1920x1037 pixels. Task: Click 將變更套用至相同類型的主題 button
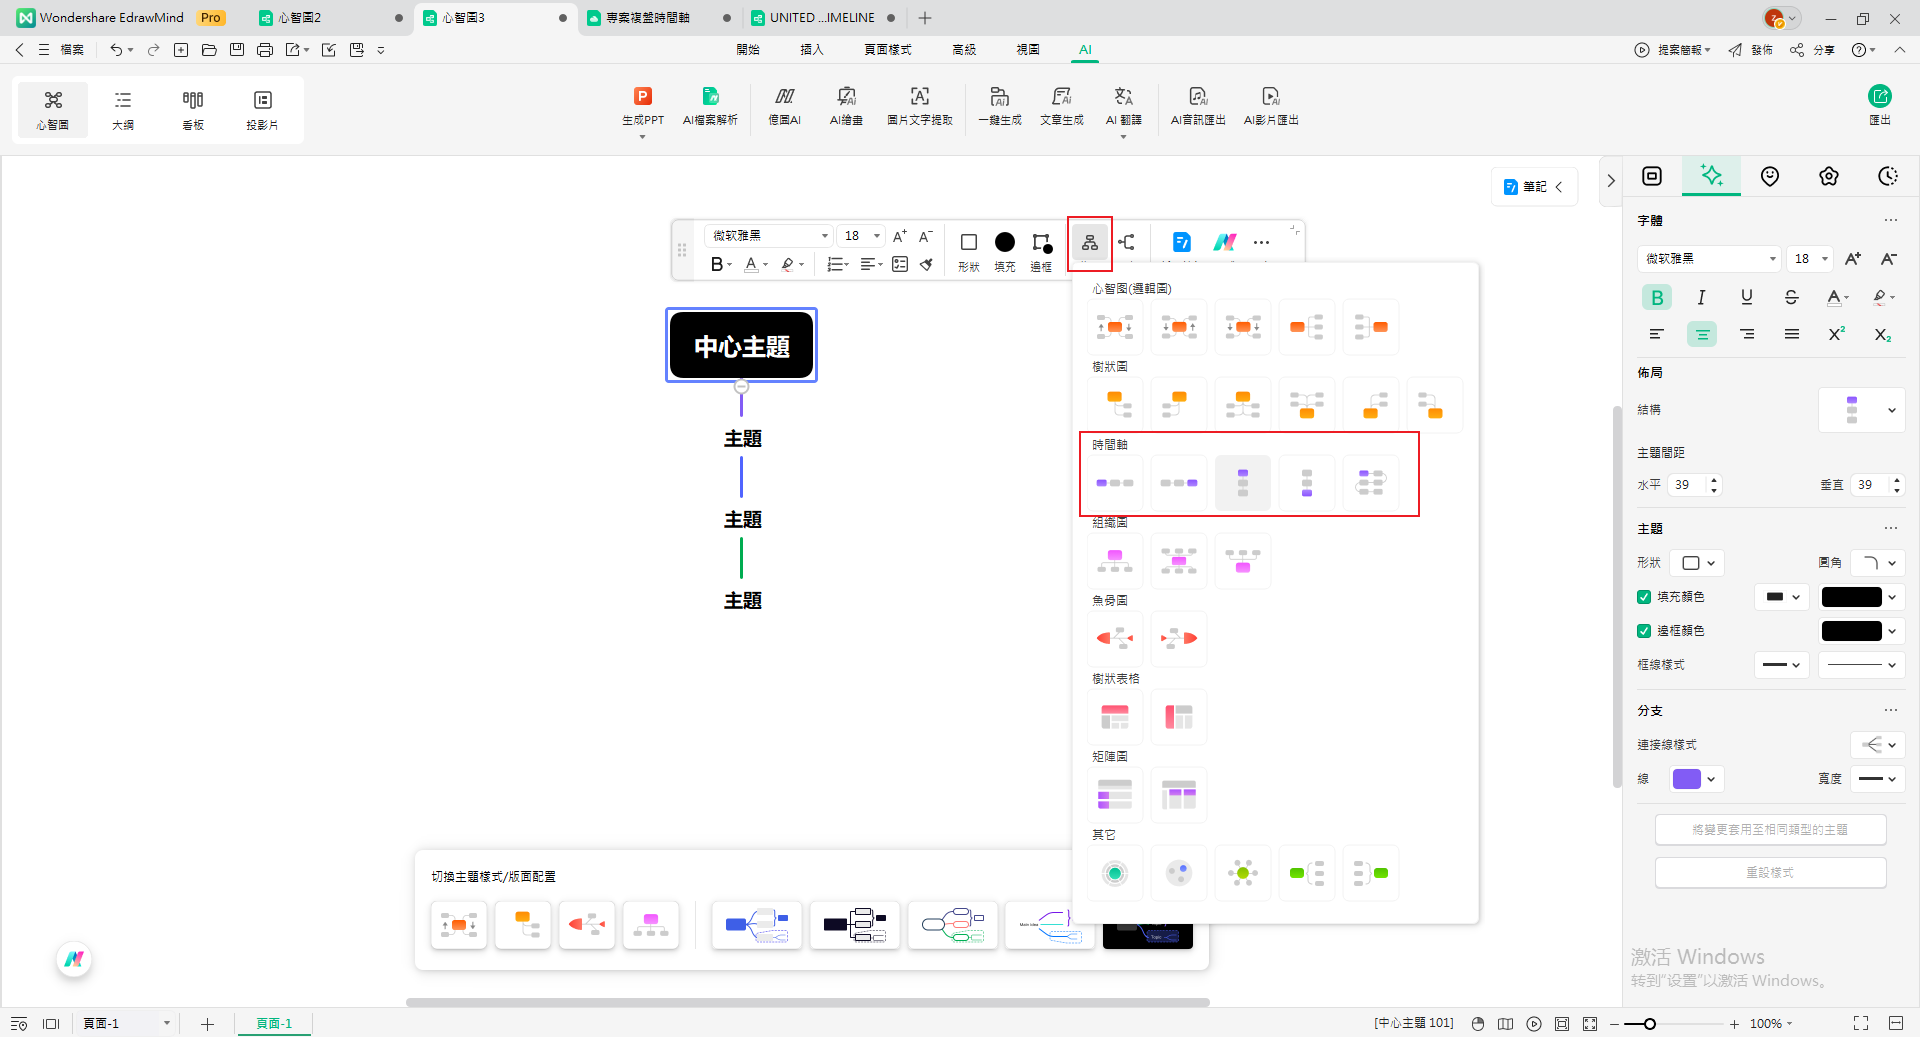[x=1770, y=830]
